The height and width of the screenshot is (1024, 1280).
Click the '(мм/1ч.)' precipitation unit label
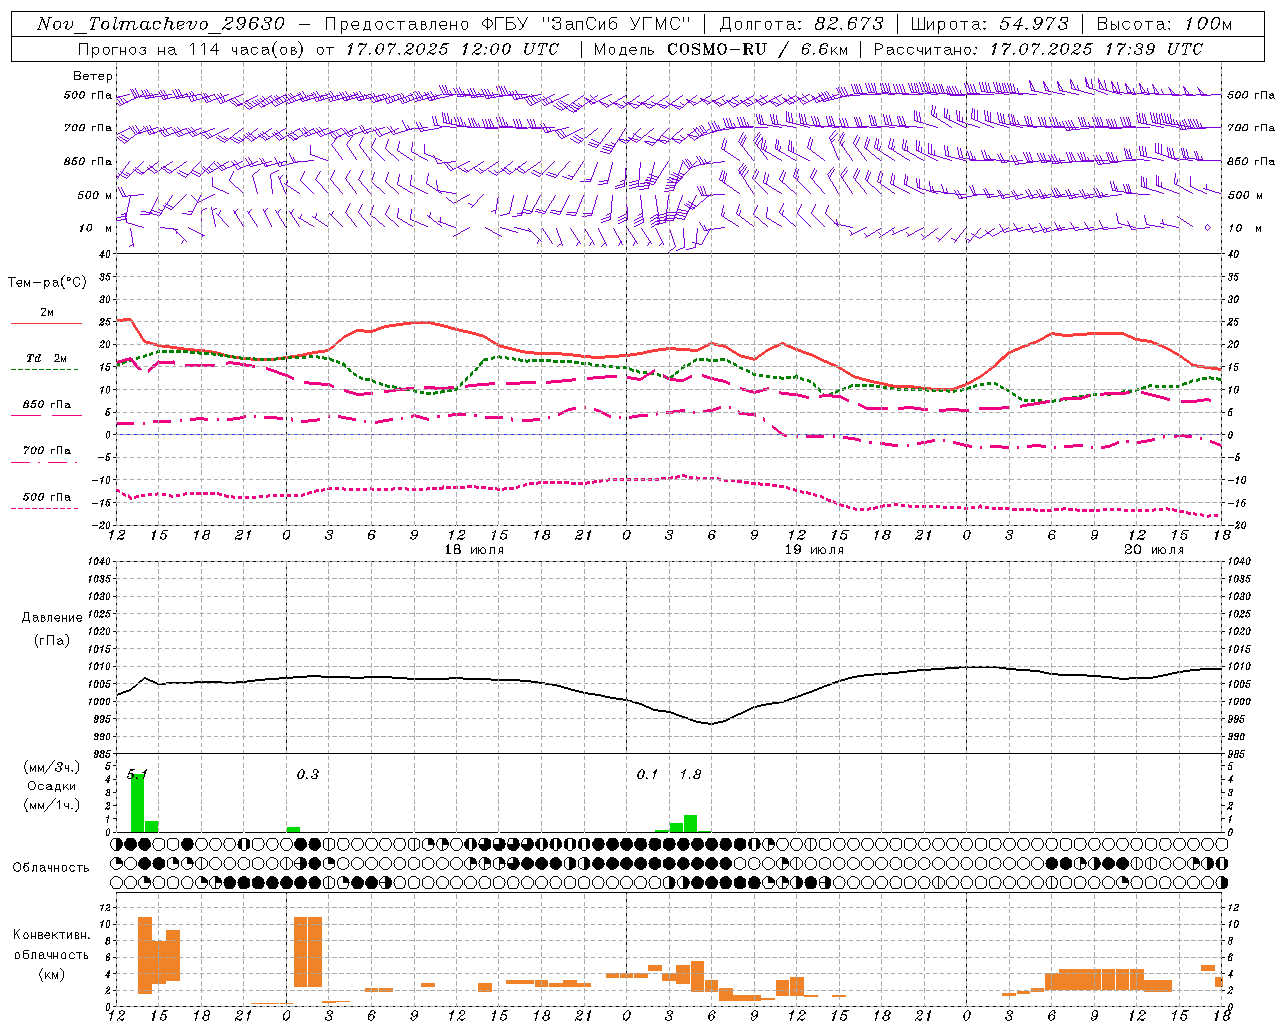tap(51, 805)
